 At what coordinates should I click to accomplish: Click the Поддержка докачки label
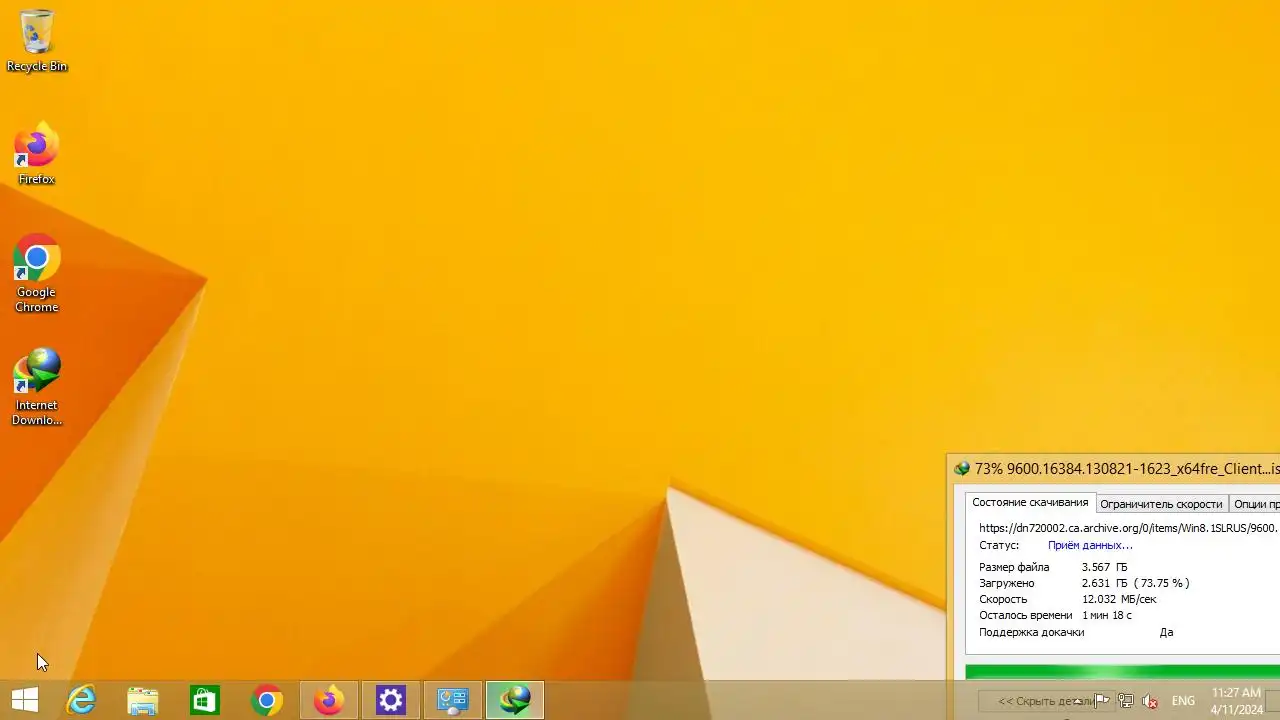click(1031, 632)
